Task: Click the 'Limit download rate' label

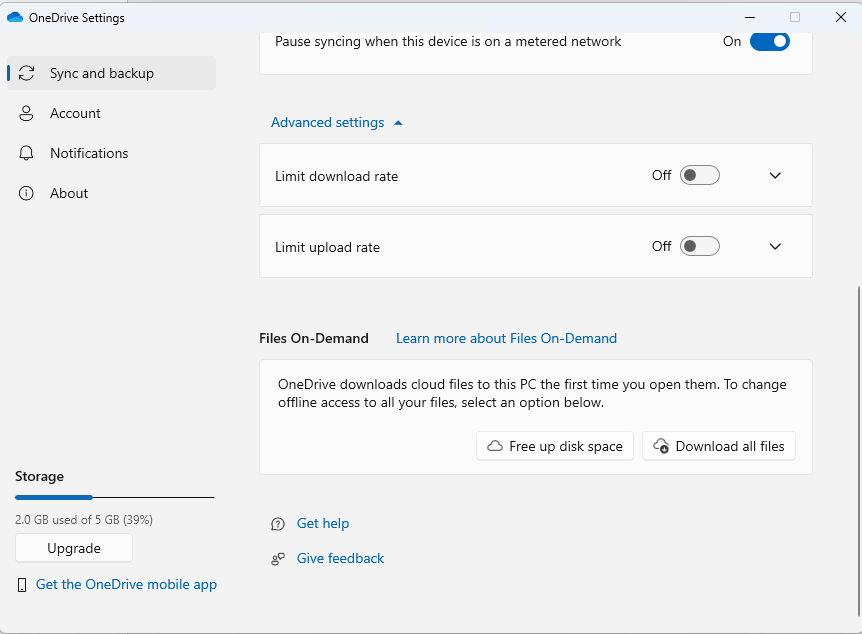Action: point(336,177)
